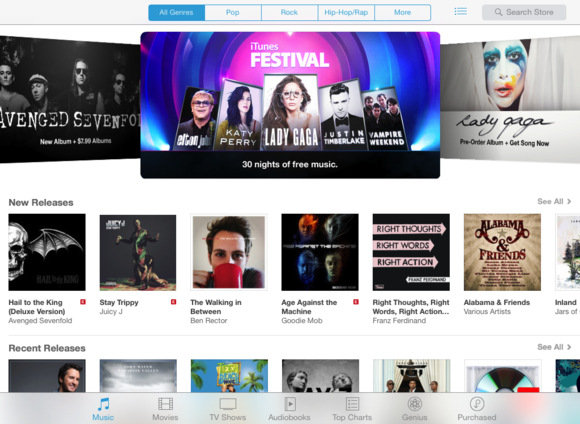Select the Pop genre segment
Image resolution: width=580 pixels, height=424 pixels.
[x=233, y=13]
